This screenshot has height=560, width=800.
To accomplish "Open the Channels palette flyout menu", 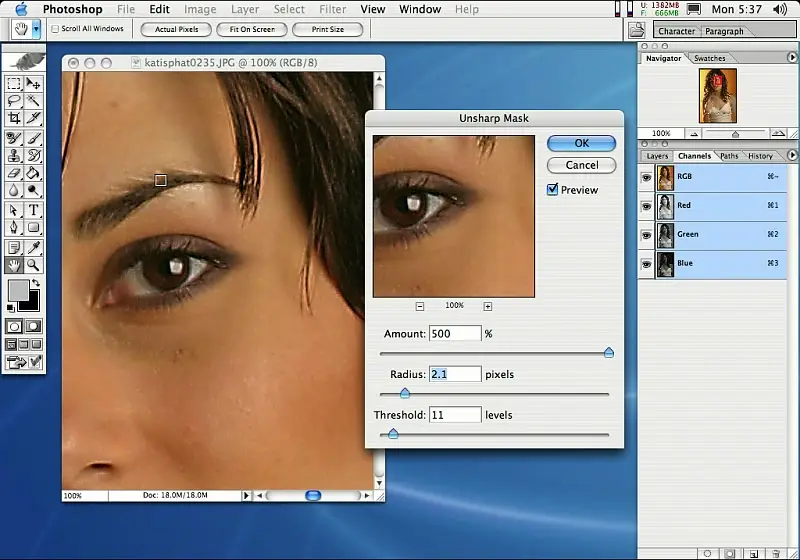I will pos(792,155).
